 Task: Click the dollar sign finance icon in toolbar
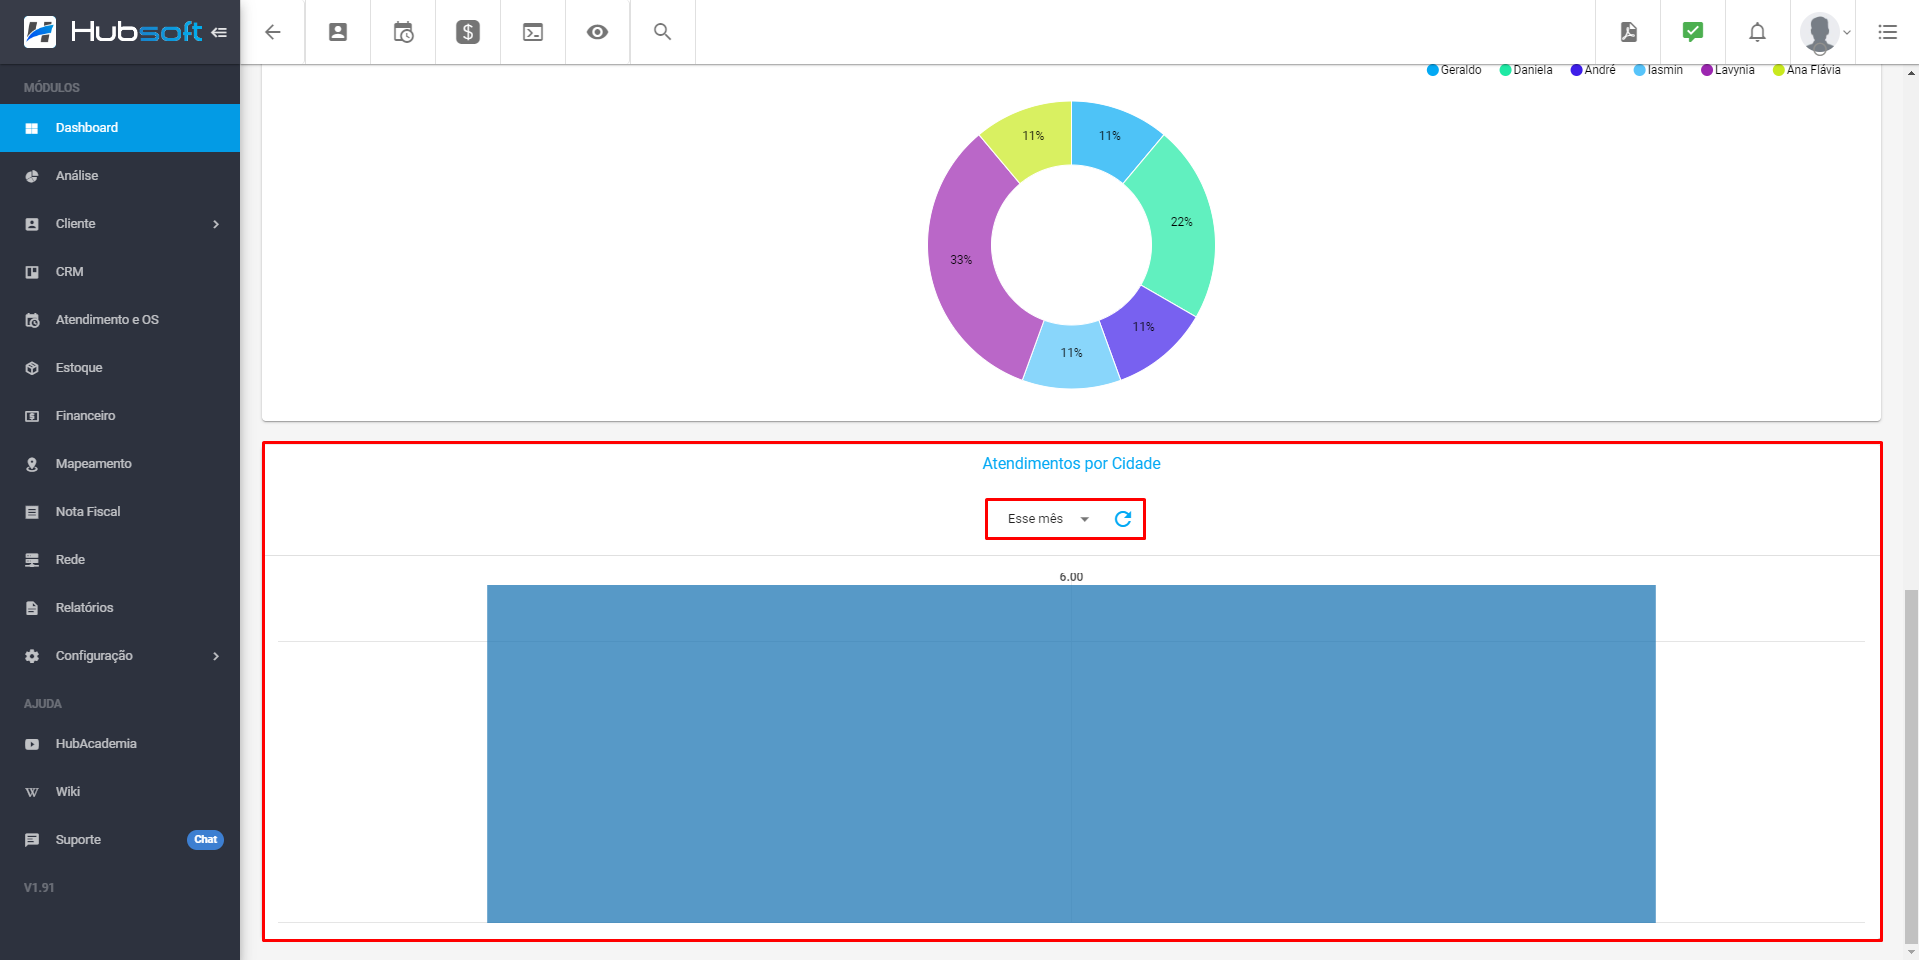[x=467, y=31]
